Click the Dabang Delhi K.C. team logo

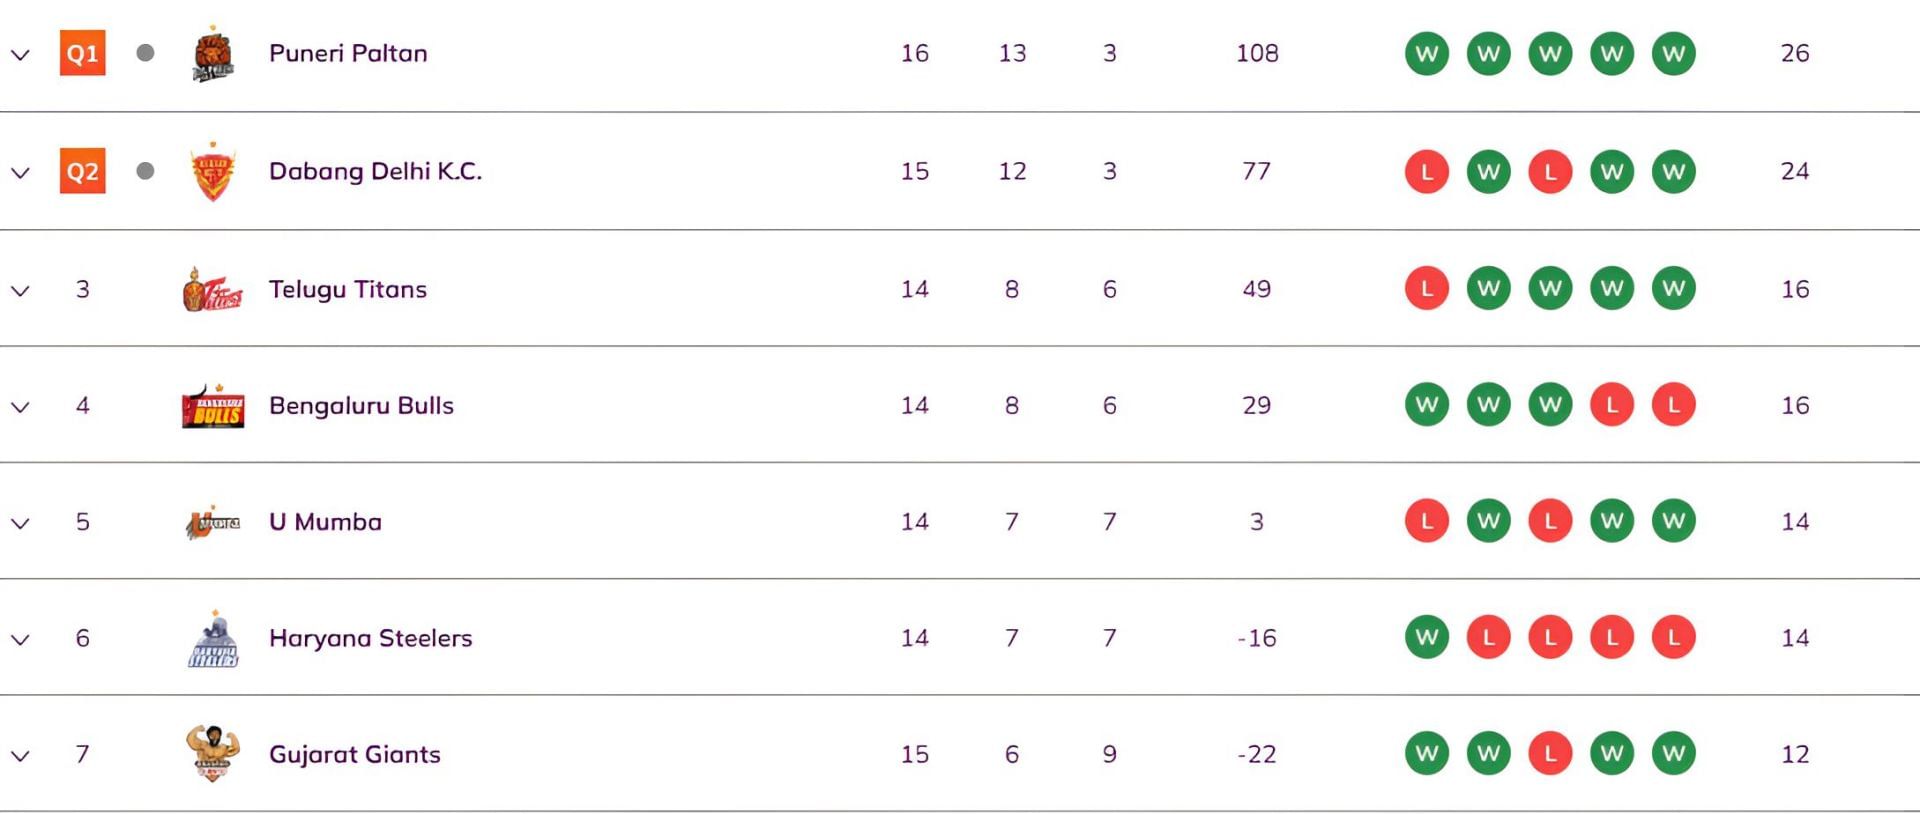click(x=212, y=172)
